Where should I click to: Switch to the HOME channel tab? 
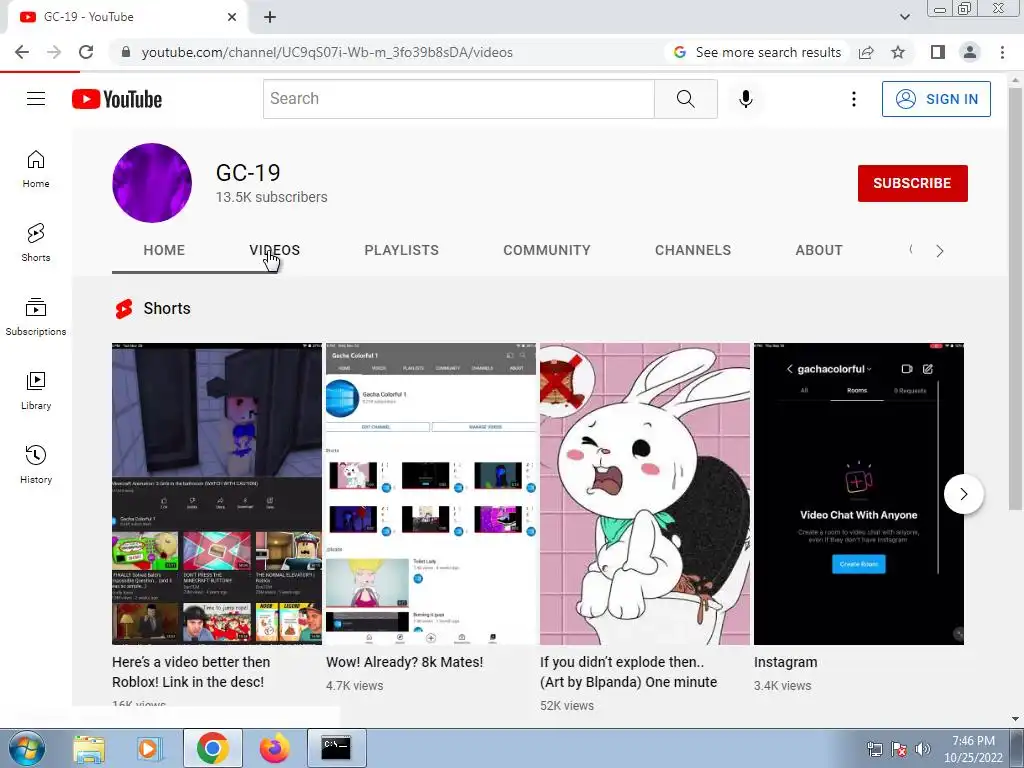pos(164,250)
